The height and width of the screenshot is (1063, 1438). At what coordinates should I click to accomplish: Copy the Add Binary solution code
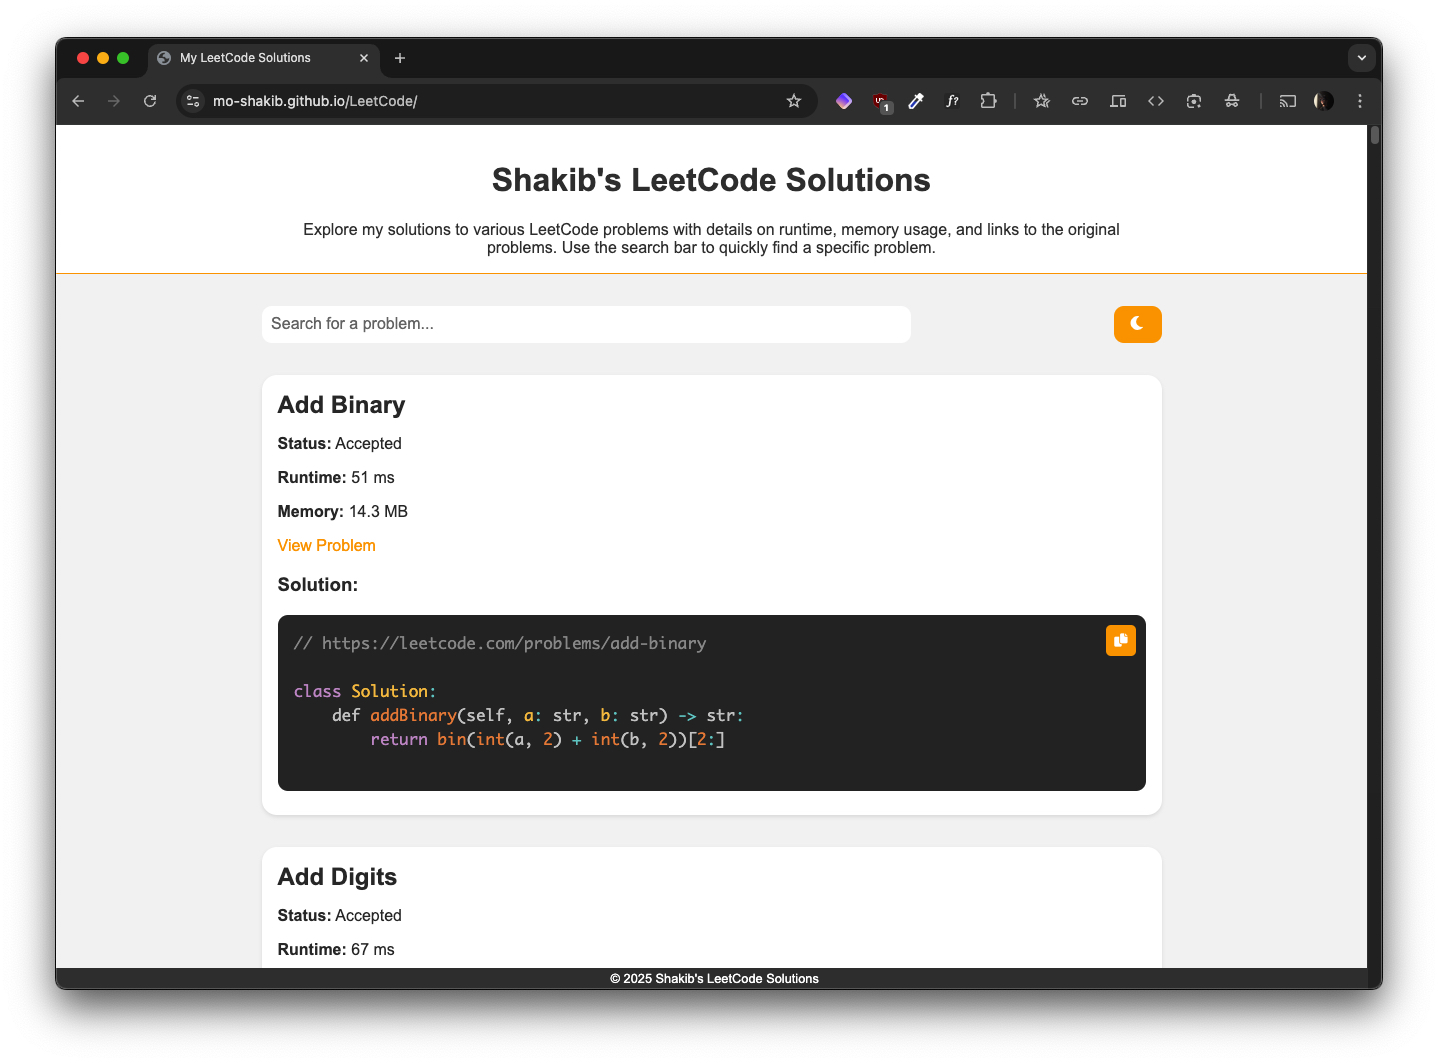pos(1120,640)
